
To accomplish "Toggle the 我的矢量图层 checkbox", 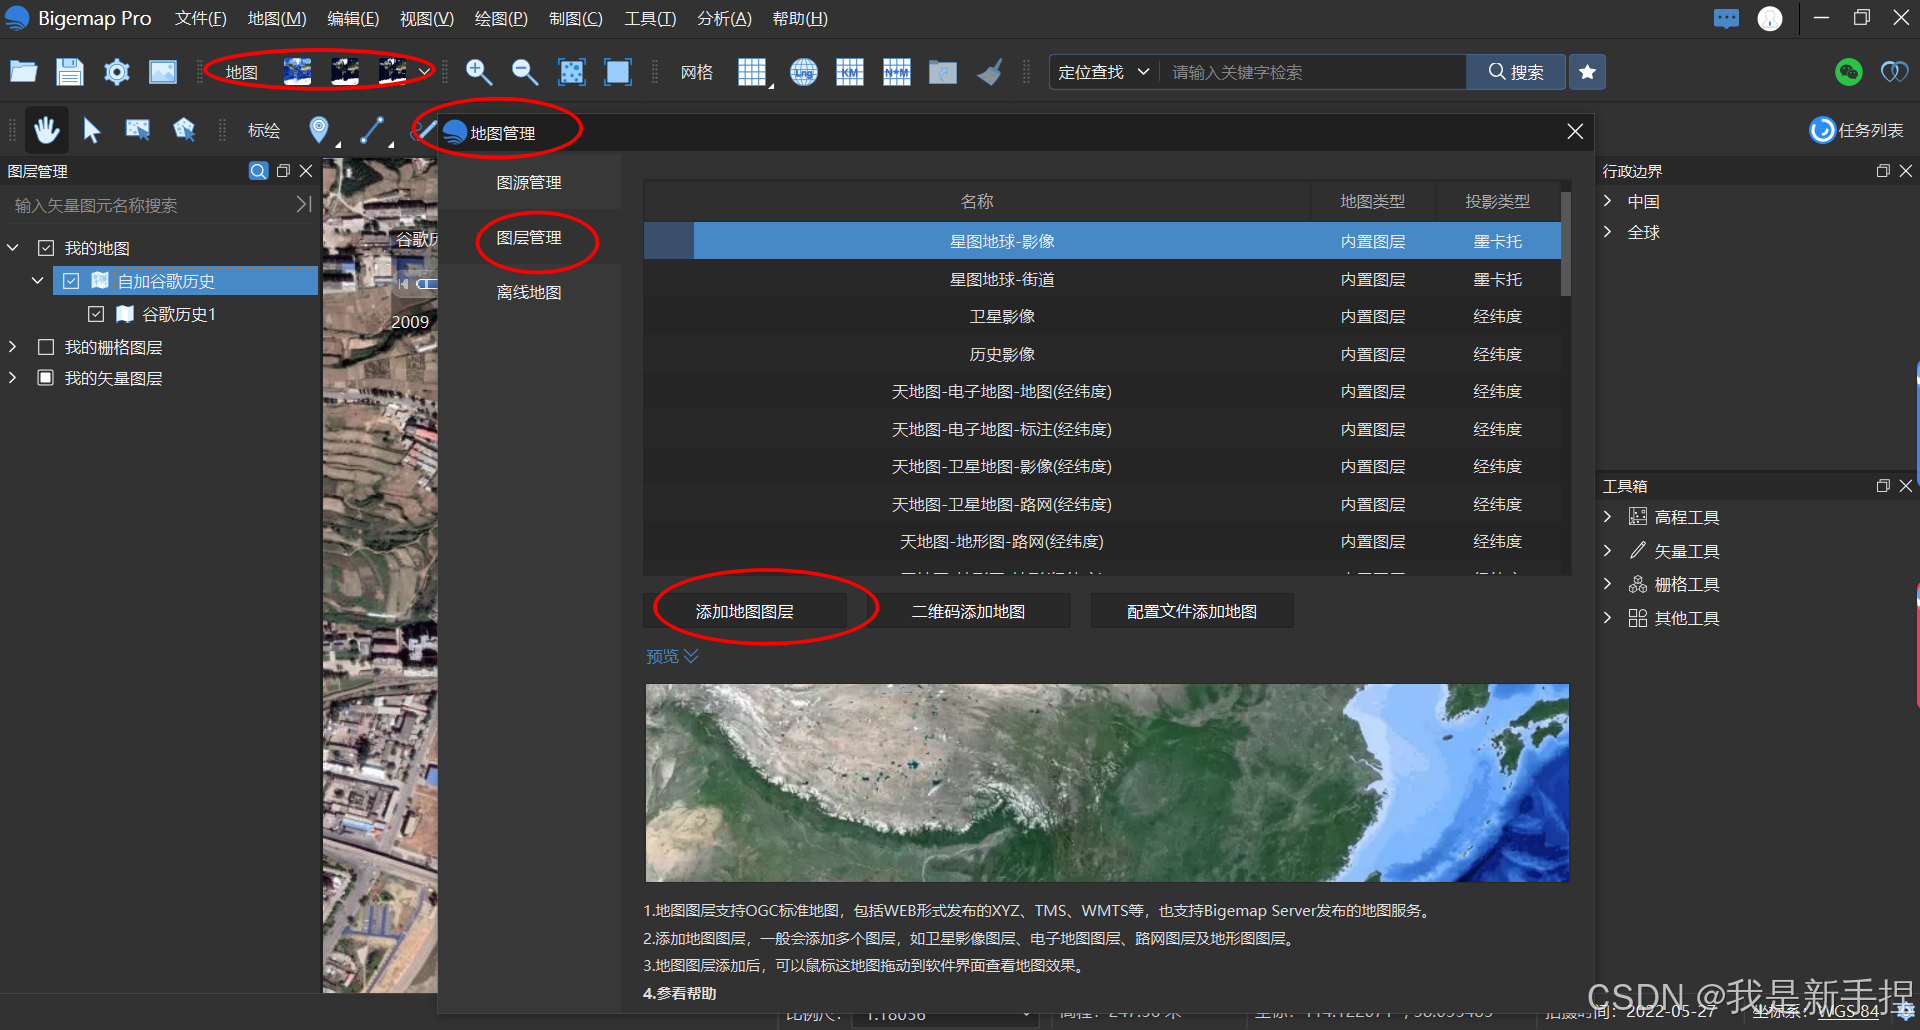I will 46,378.
